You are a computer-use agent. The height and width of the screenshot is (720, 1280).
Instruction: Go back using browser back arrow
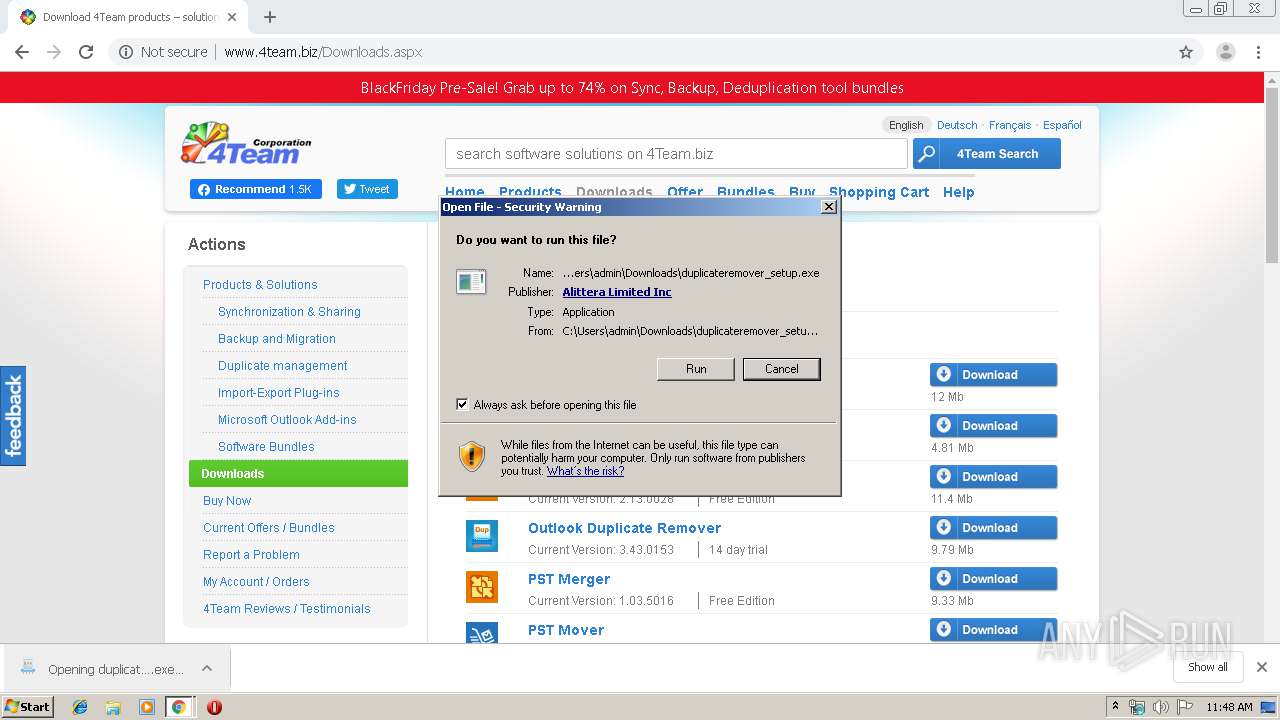tap(22, 52)
